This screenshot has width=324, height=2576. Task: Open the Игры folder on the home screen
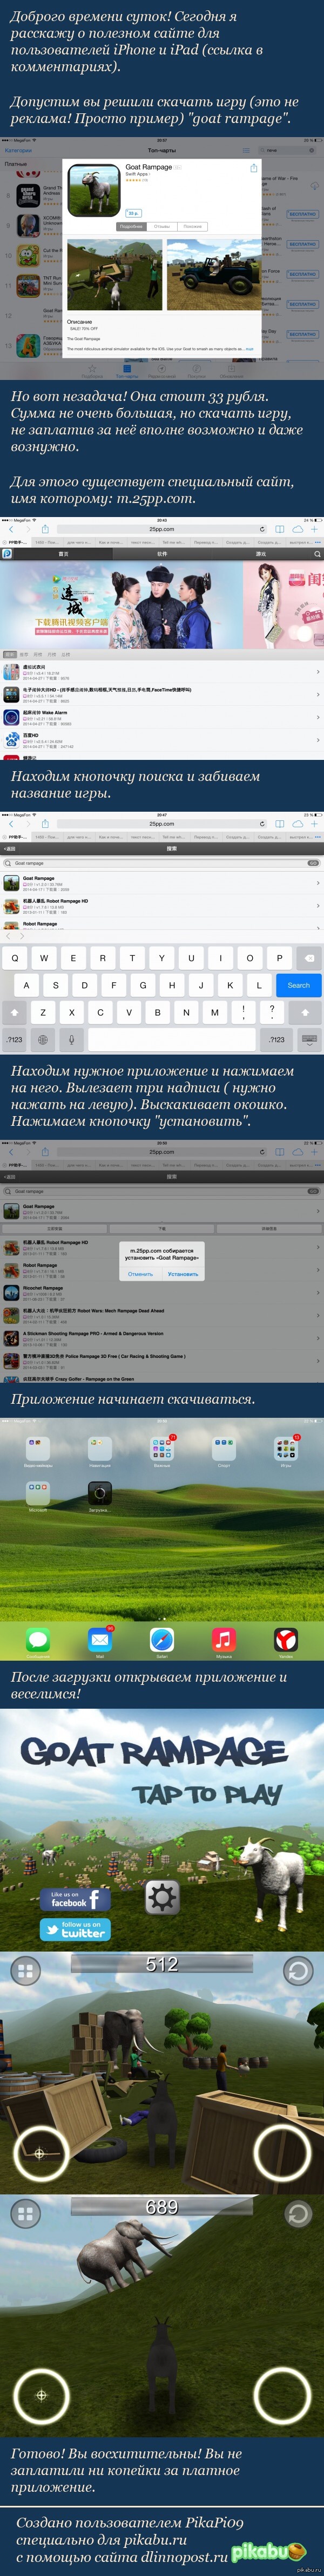click(x=286, y=1448)
